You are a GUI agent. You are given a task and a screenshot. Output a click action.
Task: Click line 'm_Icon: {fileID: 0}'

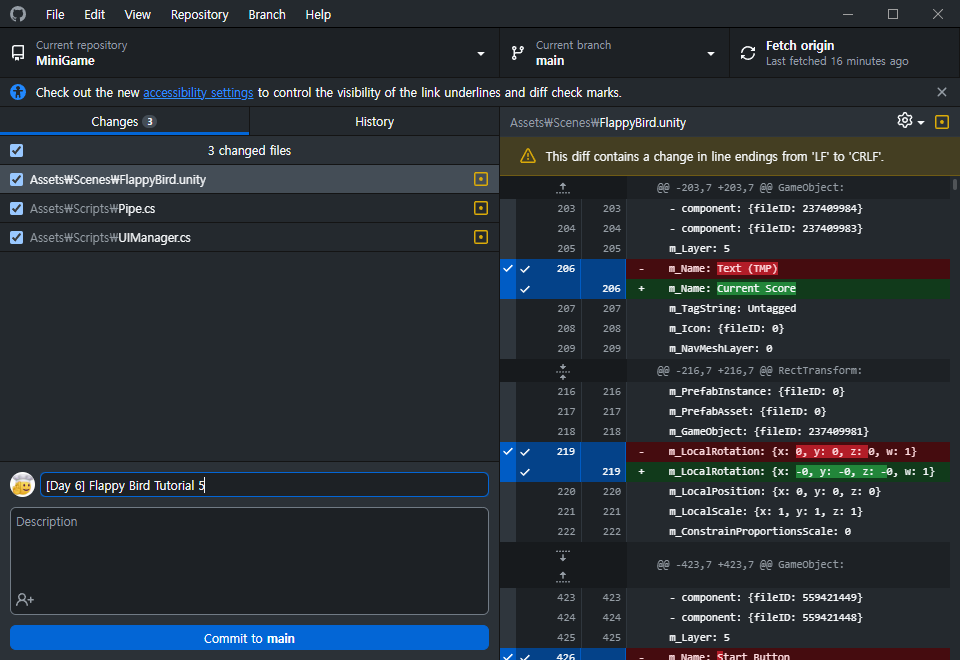point(726,329)
